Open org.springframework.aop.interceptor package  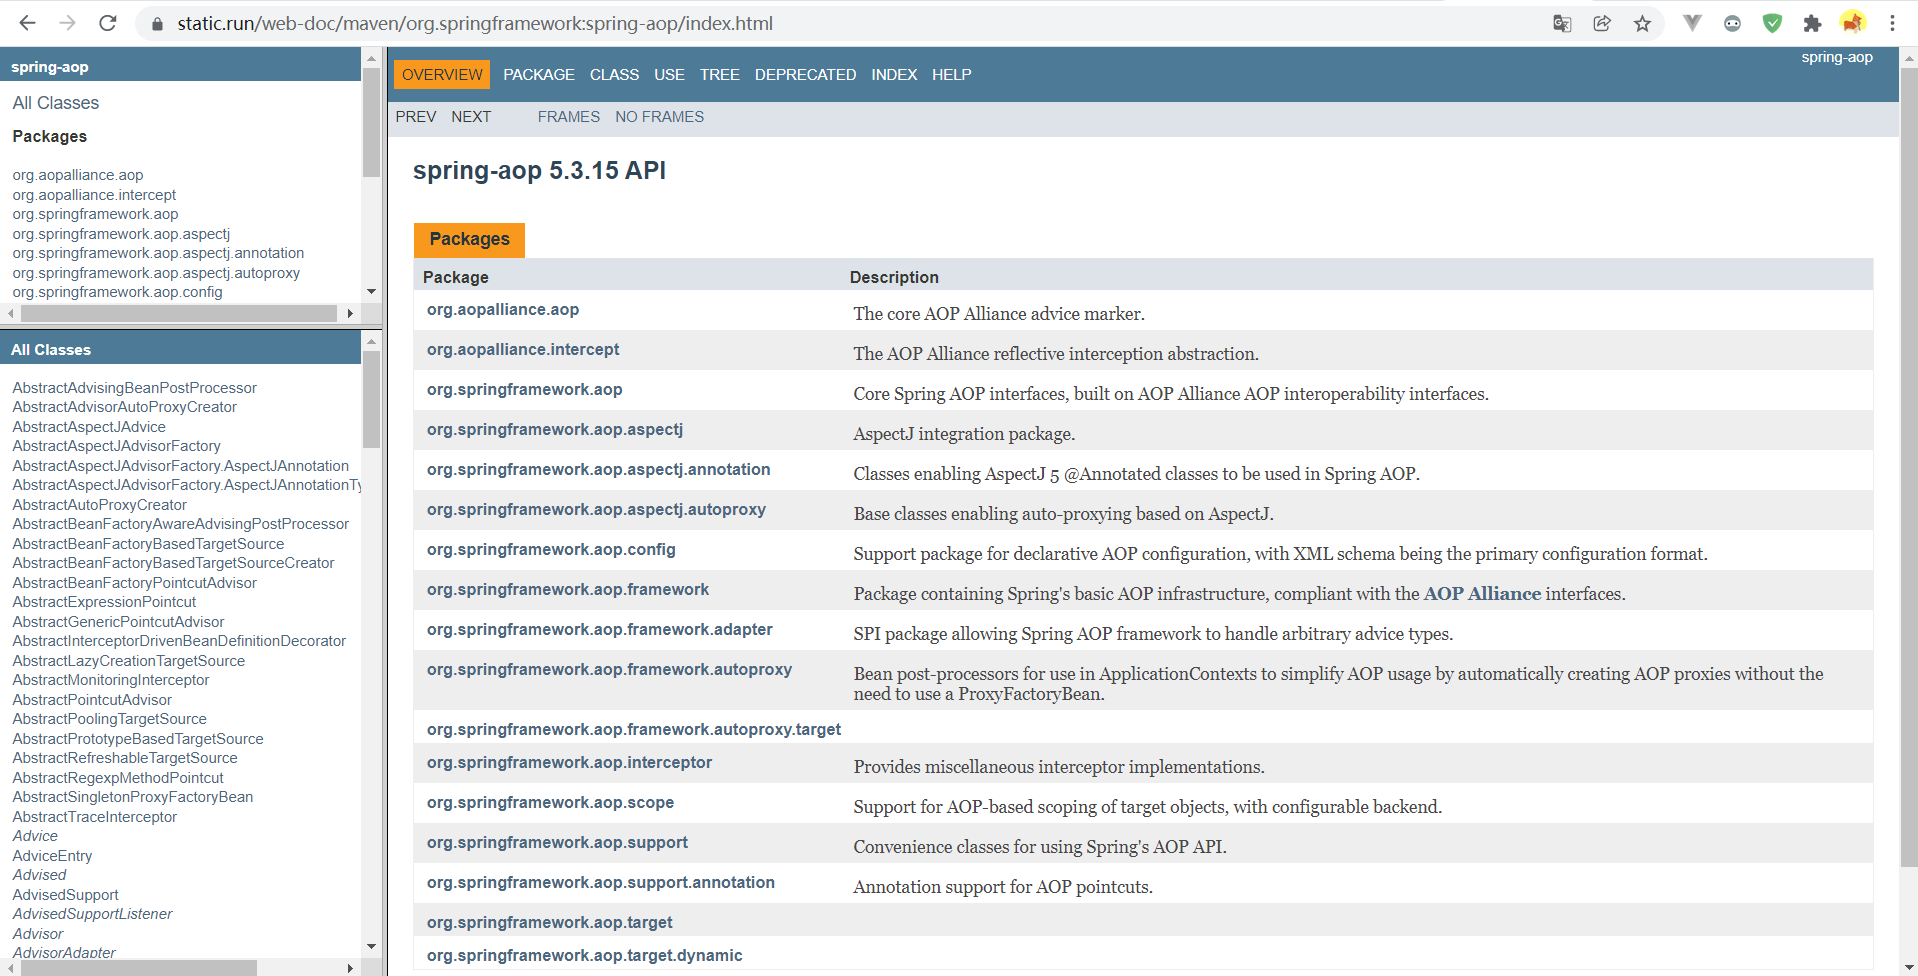[569, 762]
